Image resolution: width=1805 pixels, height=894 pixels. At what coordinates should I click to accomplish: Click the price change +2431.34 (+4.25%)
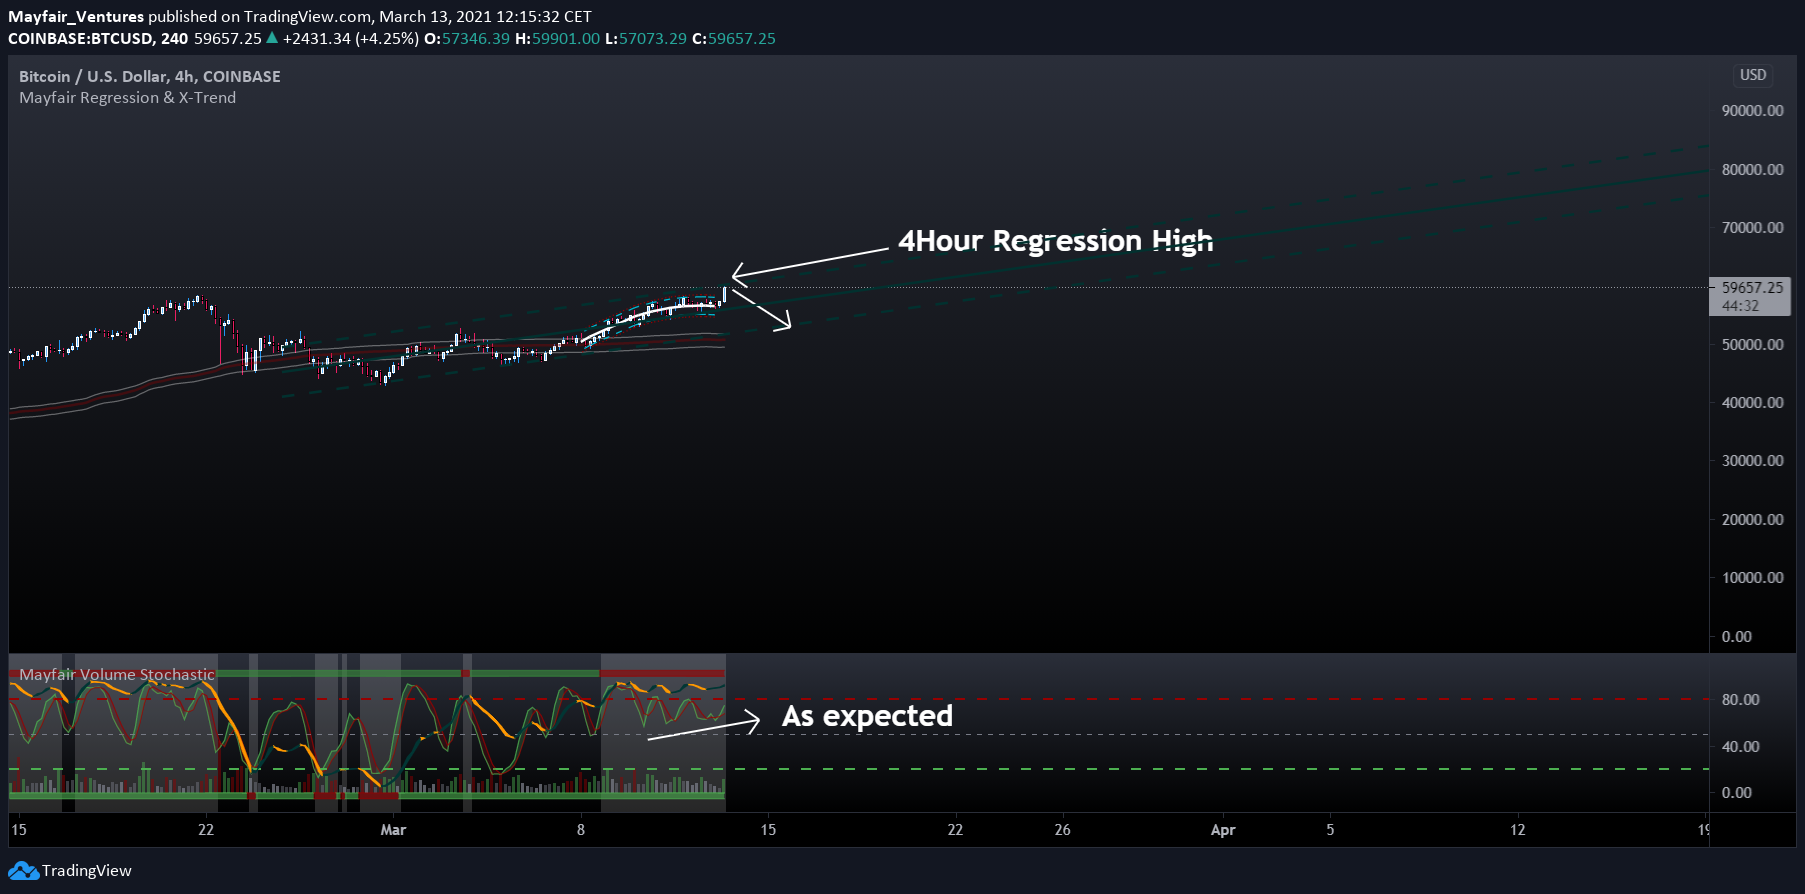pyautogui.click(x=350, y=39)
